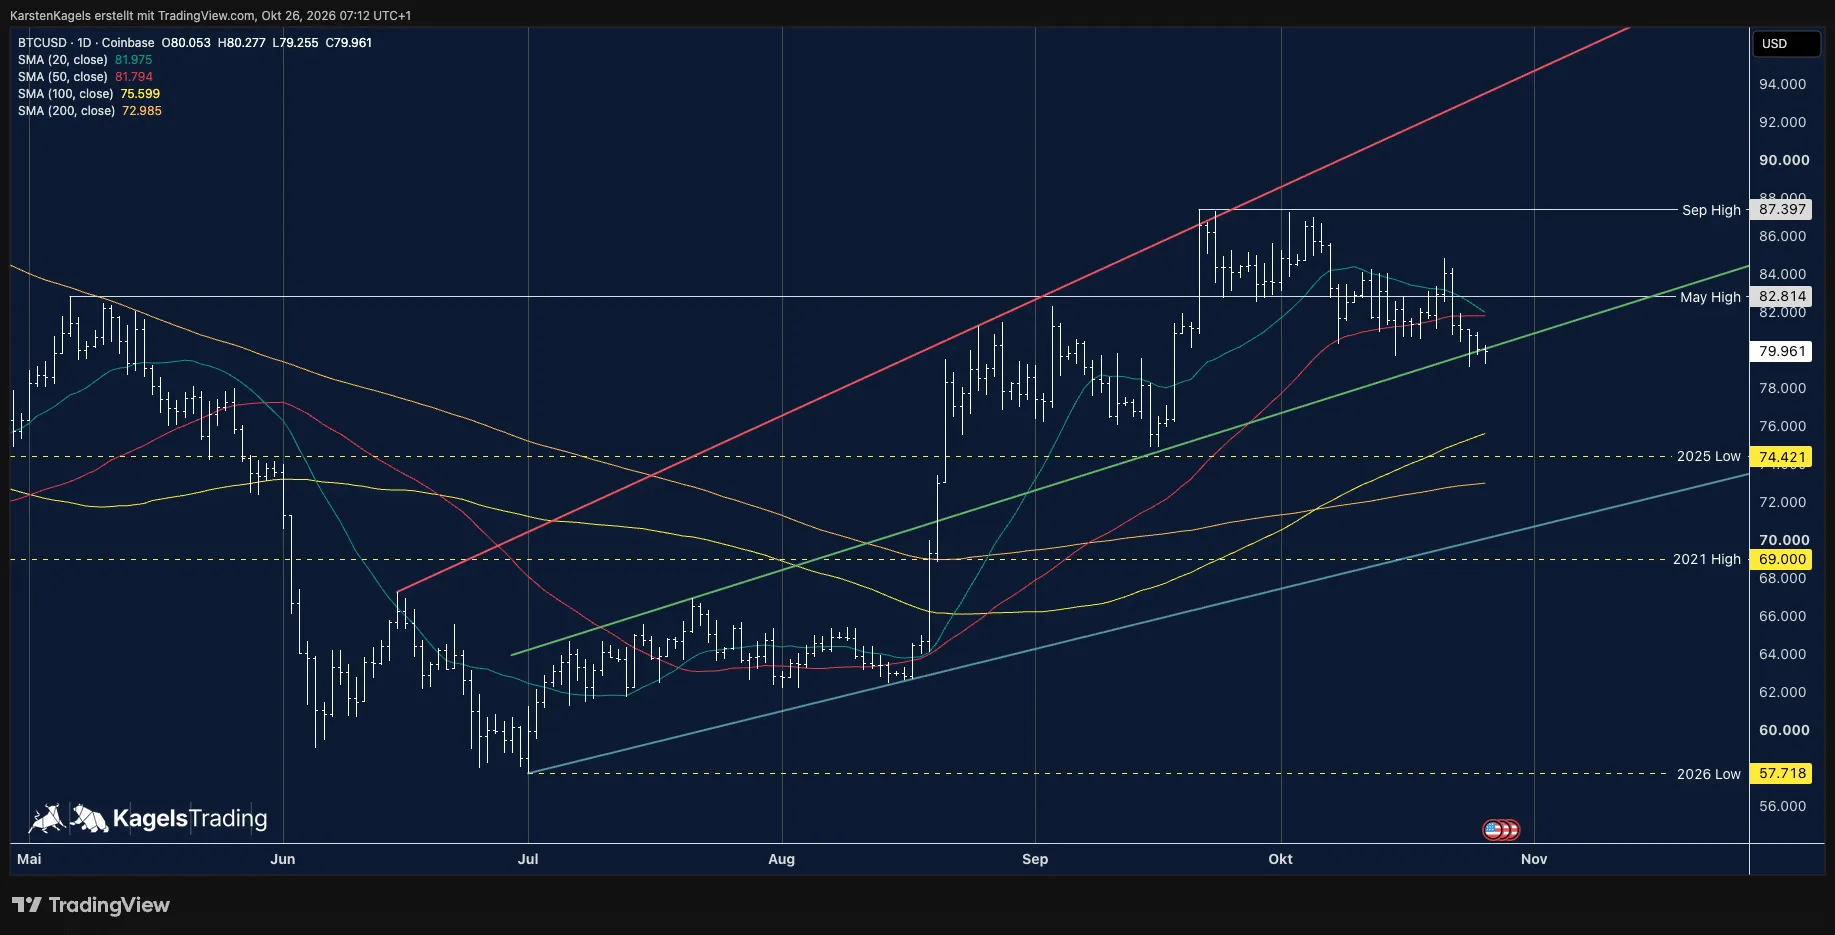This screenshot has height=935, width=1835.
Task: Click the yellow 74.421 price tag
Action: coord(1782,457)
